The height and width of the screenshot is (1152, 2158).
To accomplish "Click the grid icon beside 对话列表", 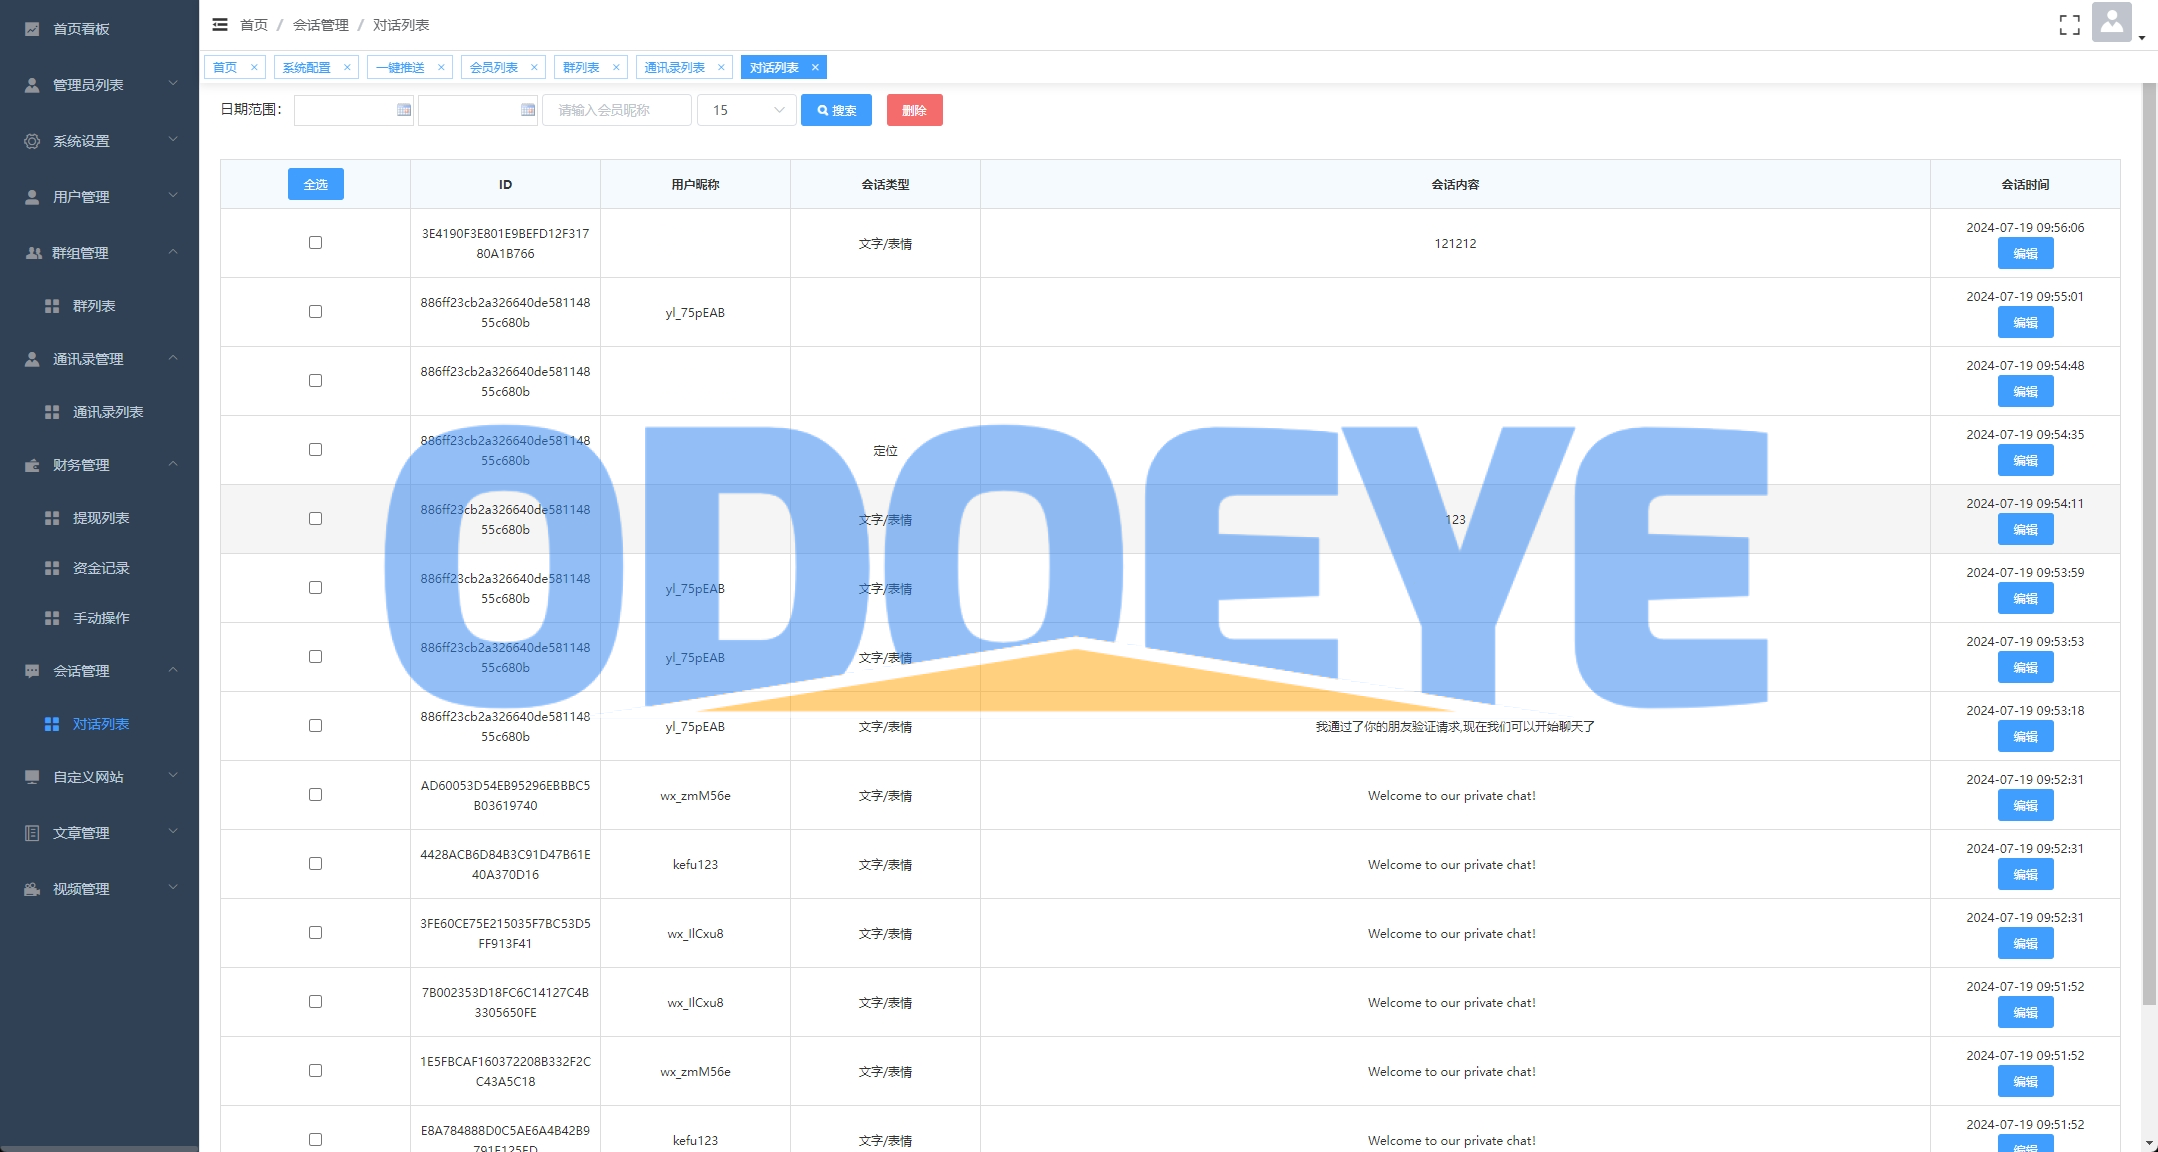I will [x=52, y=724].
